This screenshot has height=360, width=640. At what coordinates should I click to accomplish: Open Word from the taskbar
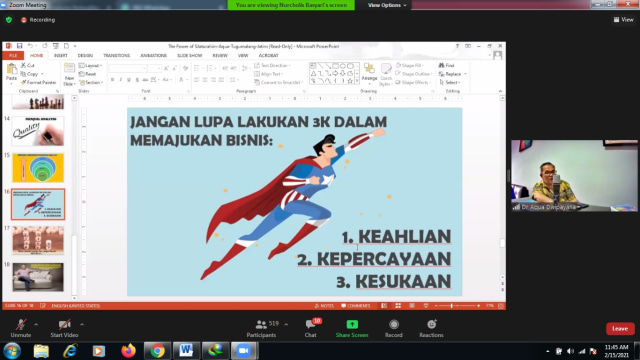tap(186, 351)
